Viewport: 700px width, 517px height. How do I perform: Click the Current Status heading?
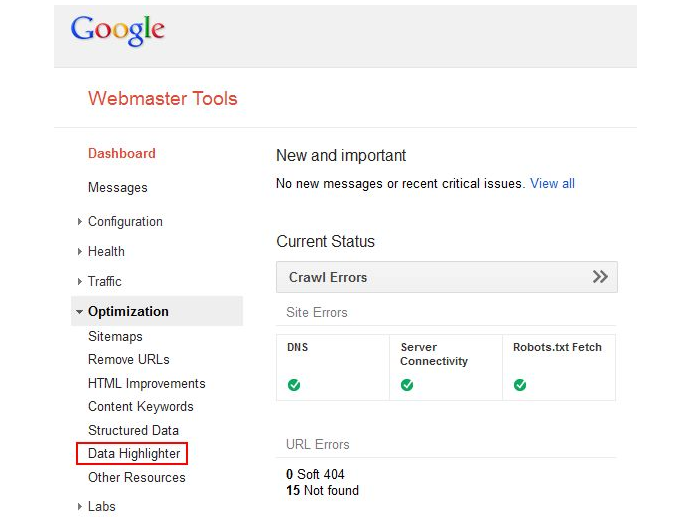click(x=325, y=242)
